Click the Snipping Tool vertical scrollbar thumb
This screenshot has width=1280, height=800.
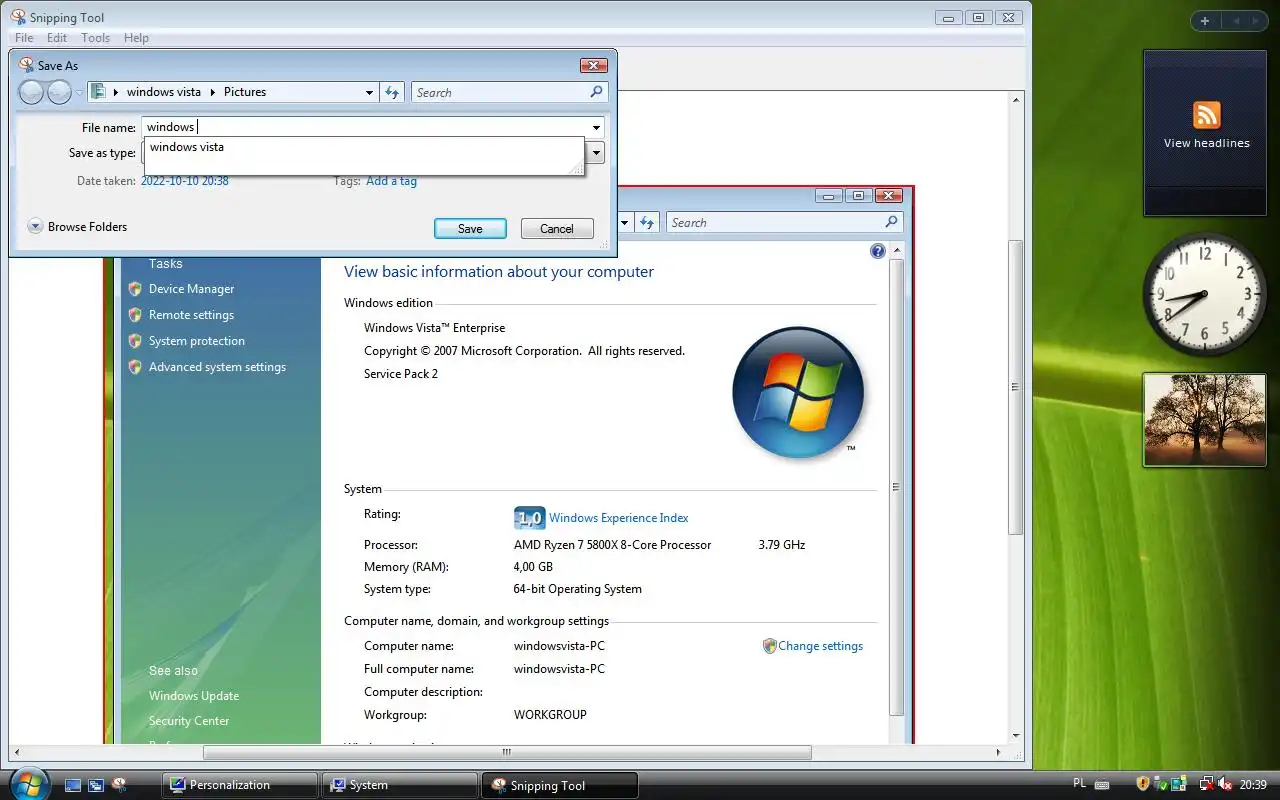tap(1016, 387)
